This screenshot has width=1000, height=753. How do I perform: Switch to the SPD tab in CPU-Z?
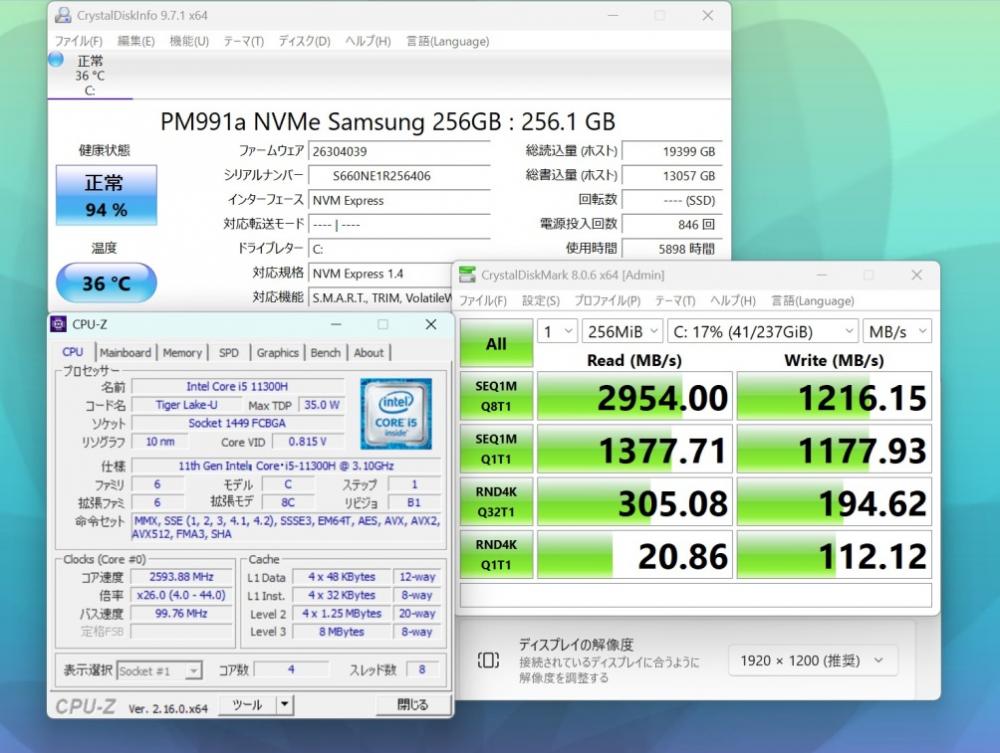(x=229, y=353)
